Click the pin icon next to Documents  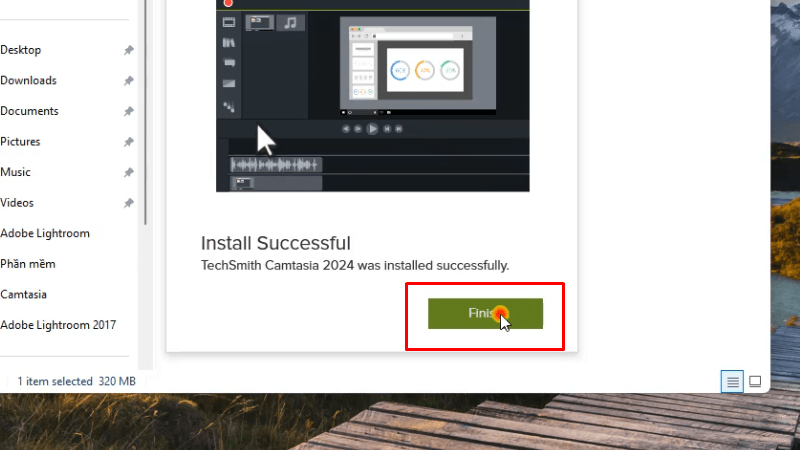[x=129, y=111]
